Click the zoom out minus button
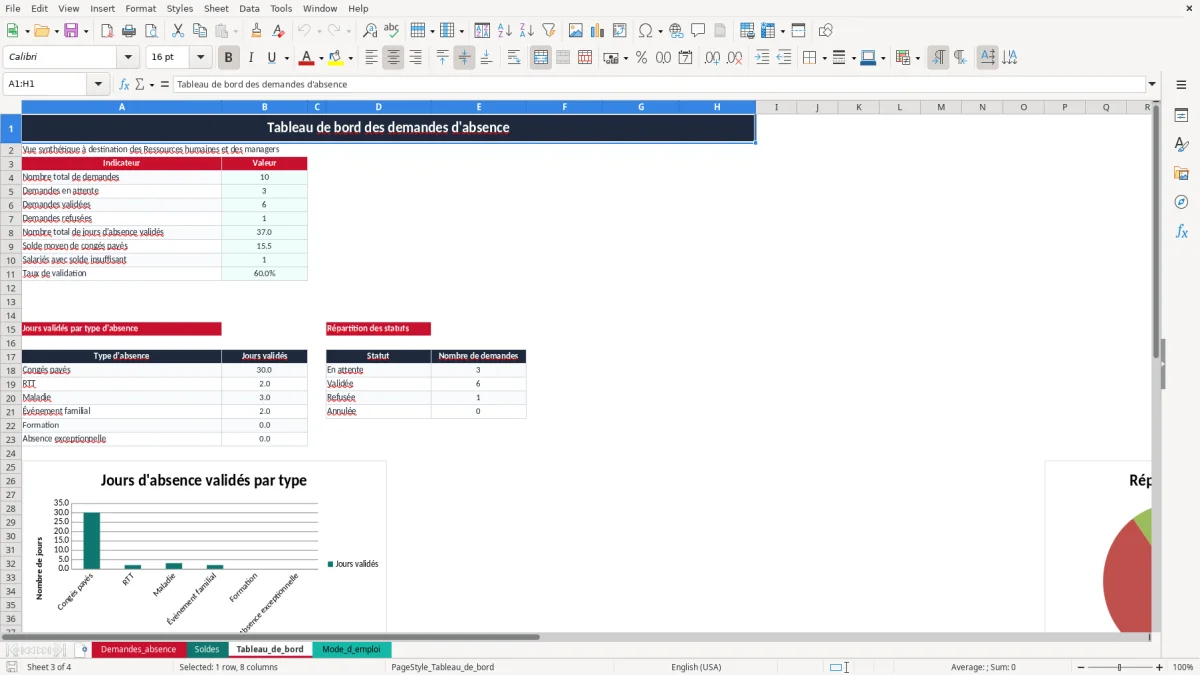Viewport: 1200px width, 675px height. tap(1079, 667)
